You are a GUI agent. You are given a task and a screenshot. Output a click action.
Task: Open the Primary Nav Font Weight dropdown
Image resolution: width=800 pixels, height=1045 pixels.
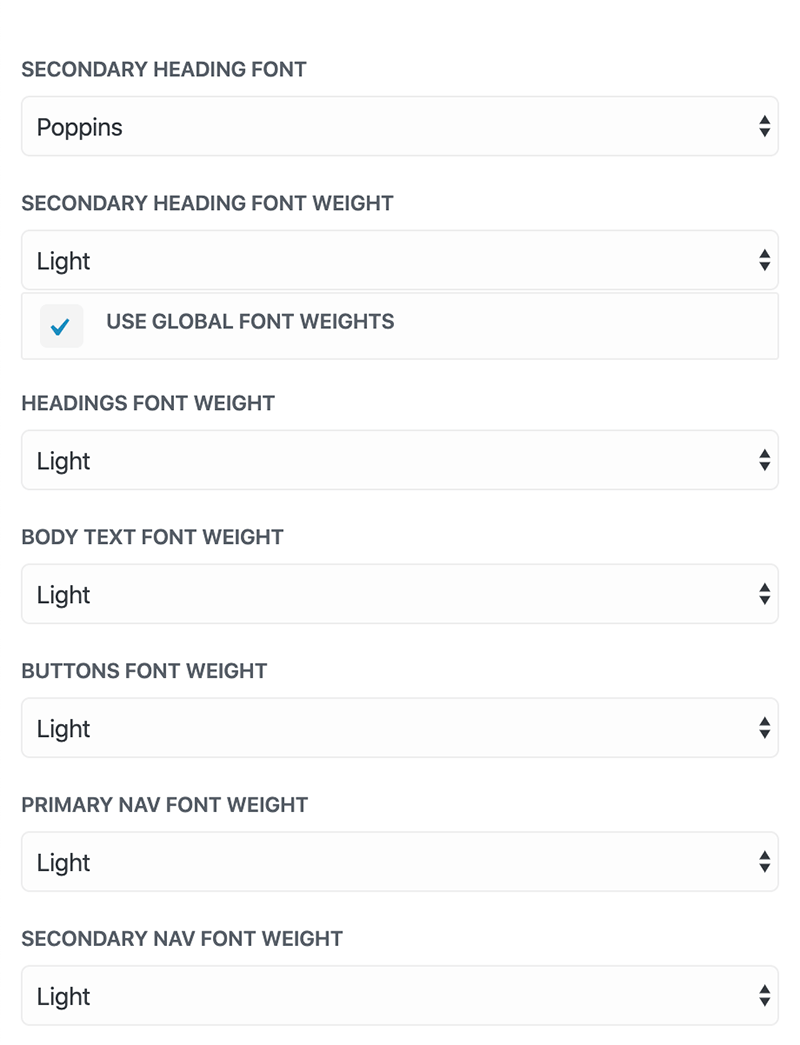click(400, 862)
